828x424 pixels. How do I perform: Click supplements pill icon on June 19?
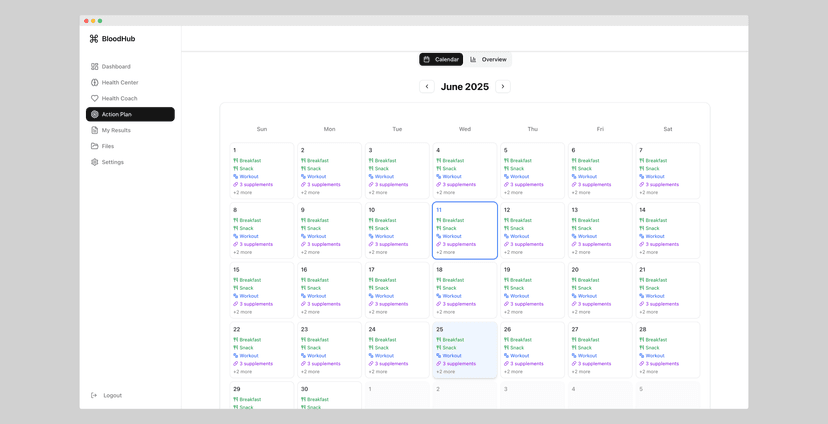click(506, 304)
